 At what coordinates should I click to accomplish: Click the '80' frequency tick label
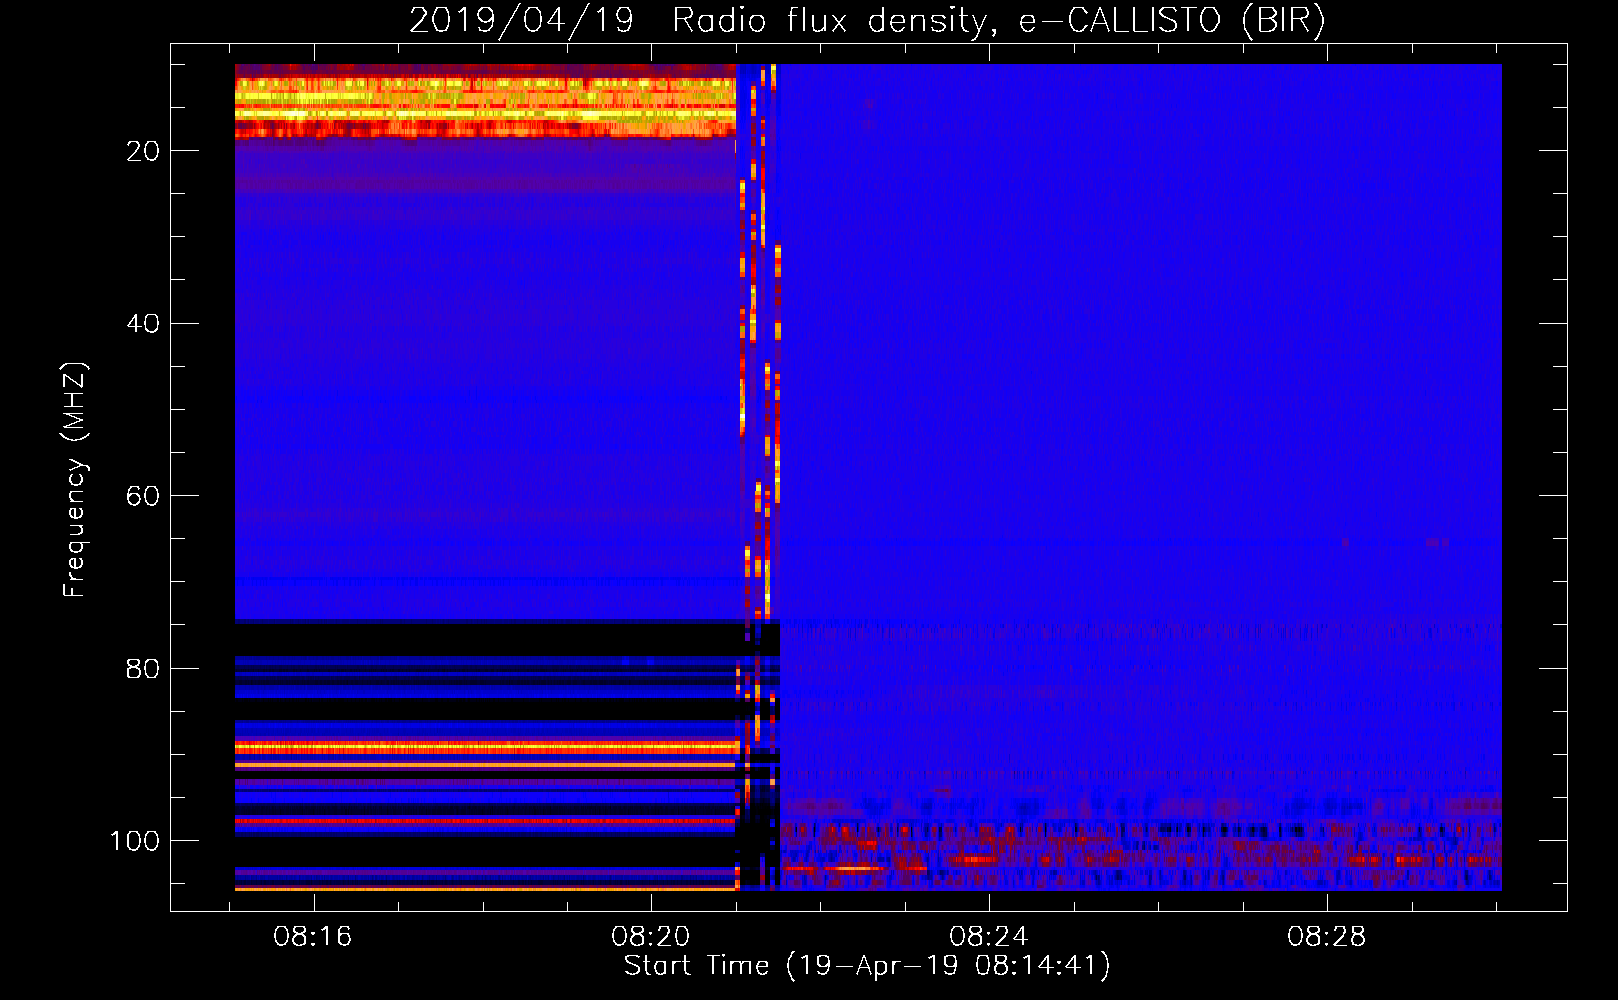pyautogui.click(x=143, y=669)
